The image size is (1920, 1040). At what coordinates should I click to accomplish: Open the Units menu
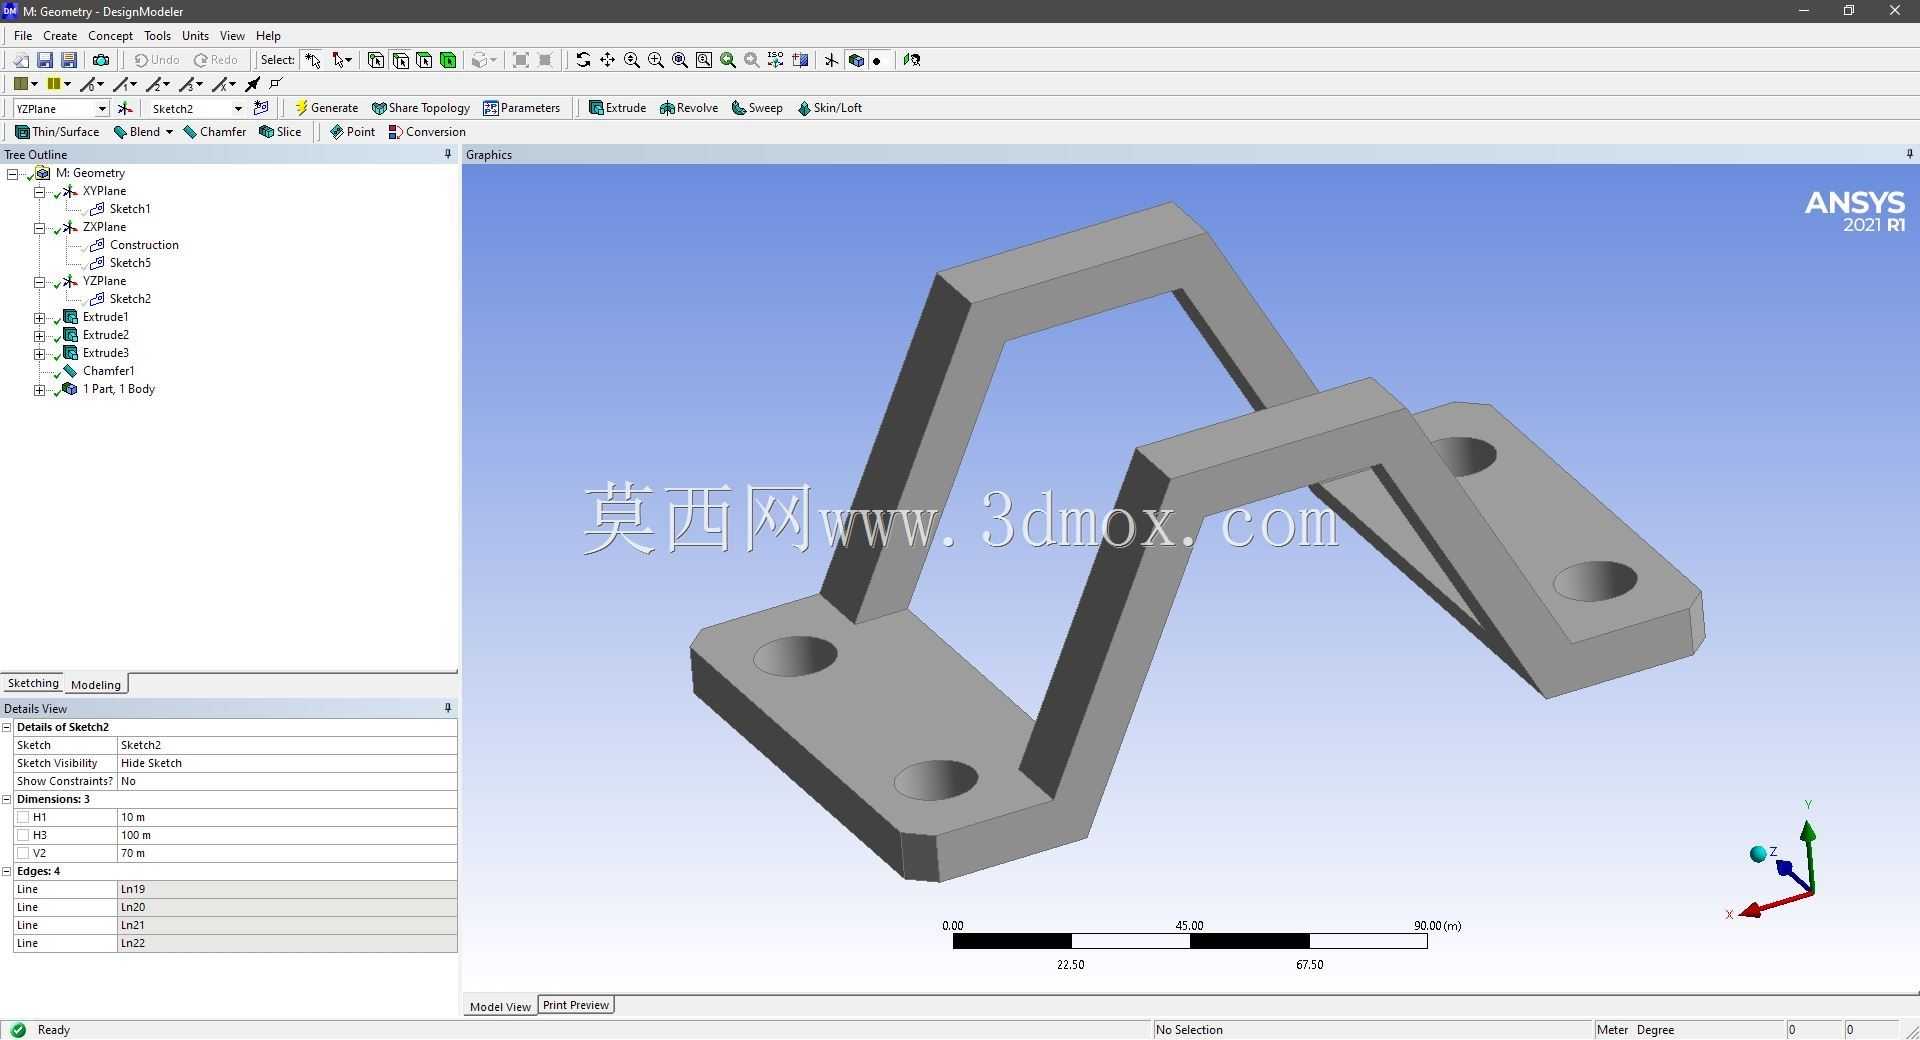(x=195, y=35)
